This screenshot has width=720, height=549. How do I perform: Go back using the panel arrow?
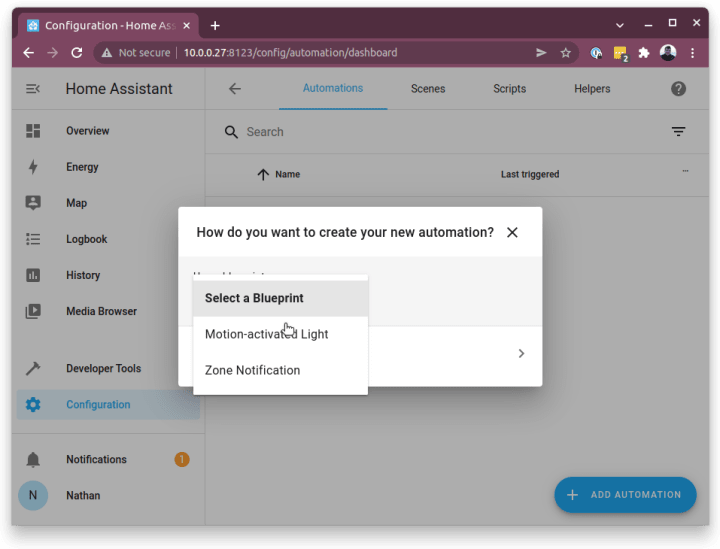click(x=235, y=89)
